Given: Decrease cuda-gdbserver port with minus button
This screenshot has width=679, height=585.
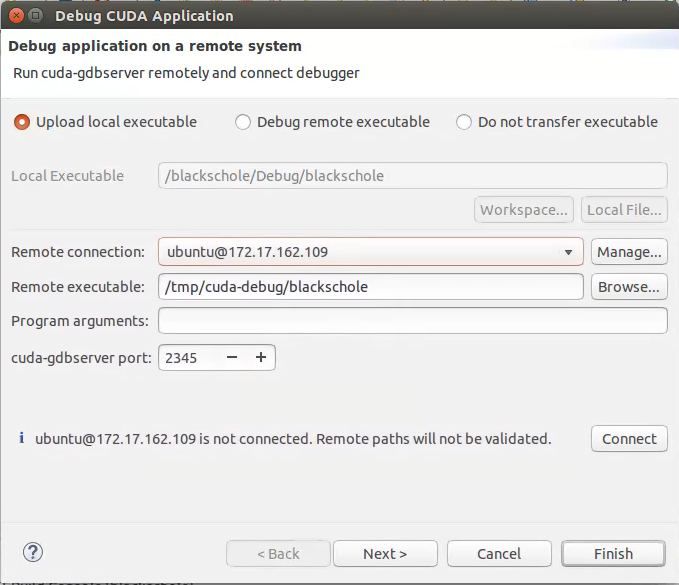Looking at the screenshot, I should coord(232,357).
